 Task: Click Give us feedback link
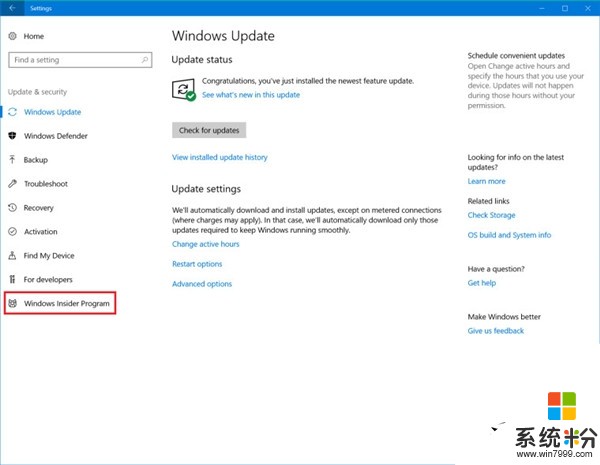click(496, 331)
